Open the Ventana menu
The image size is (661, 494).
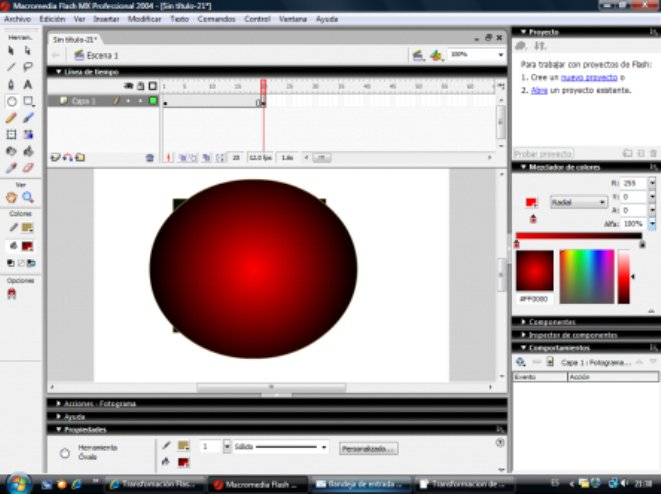coord(293,19)
